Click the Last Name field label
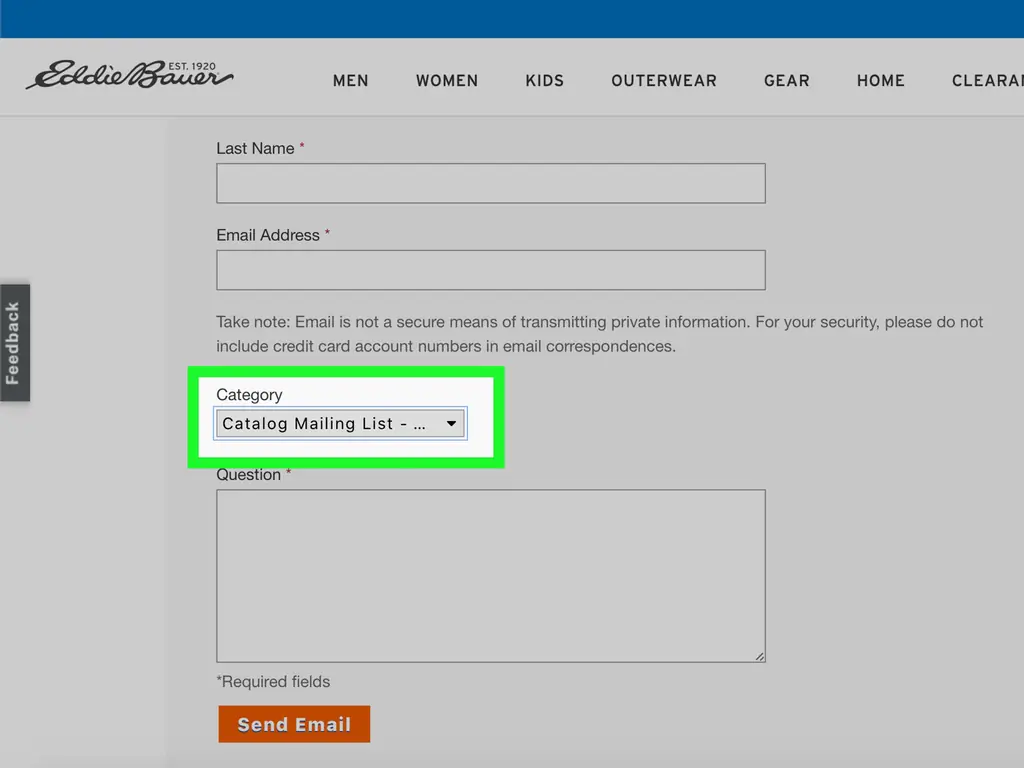1024x768 pixels. point(255,149)
